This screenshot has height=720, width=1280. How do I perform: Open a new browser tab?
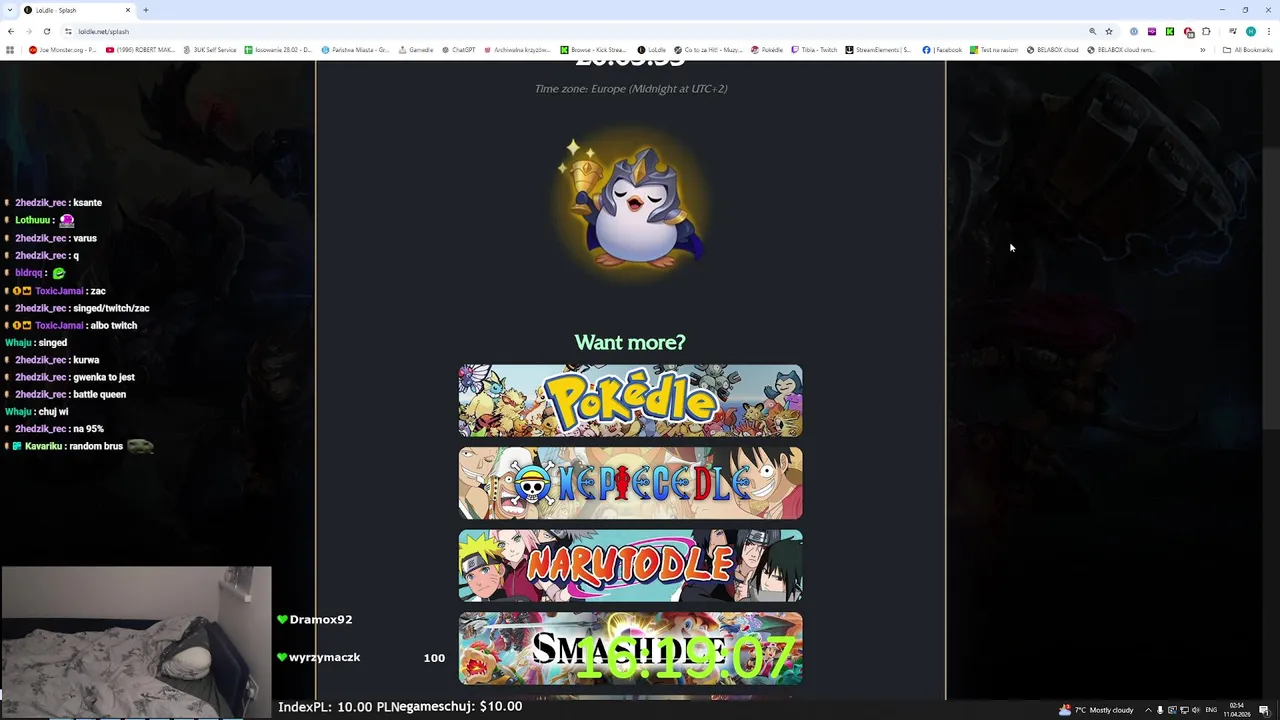click(x=146, y=10)
